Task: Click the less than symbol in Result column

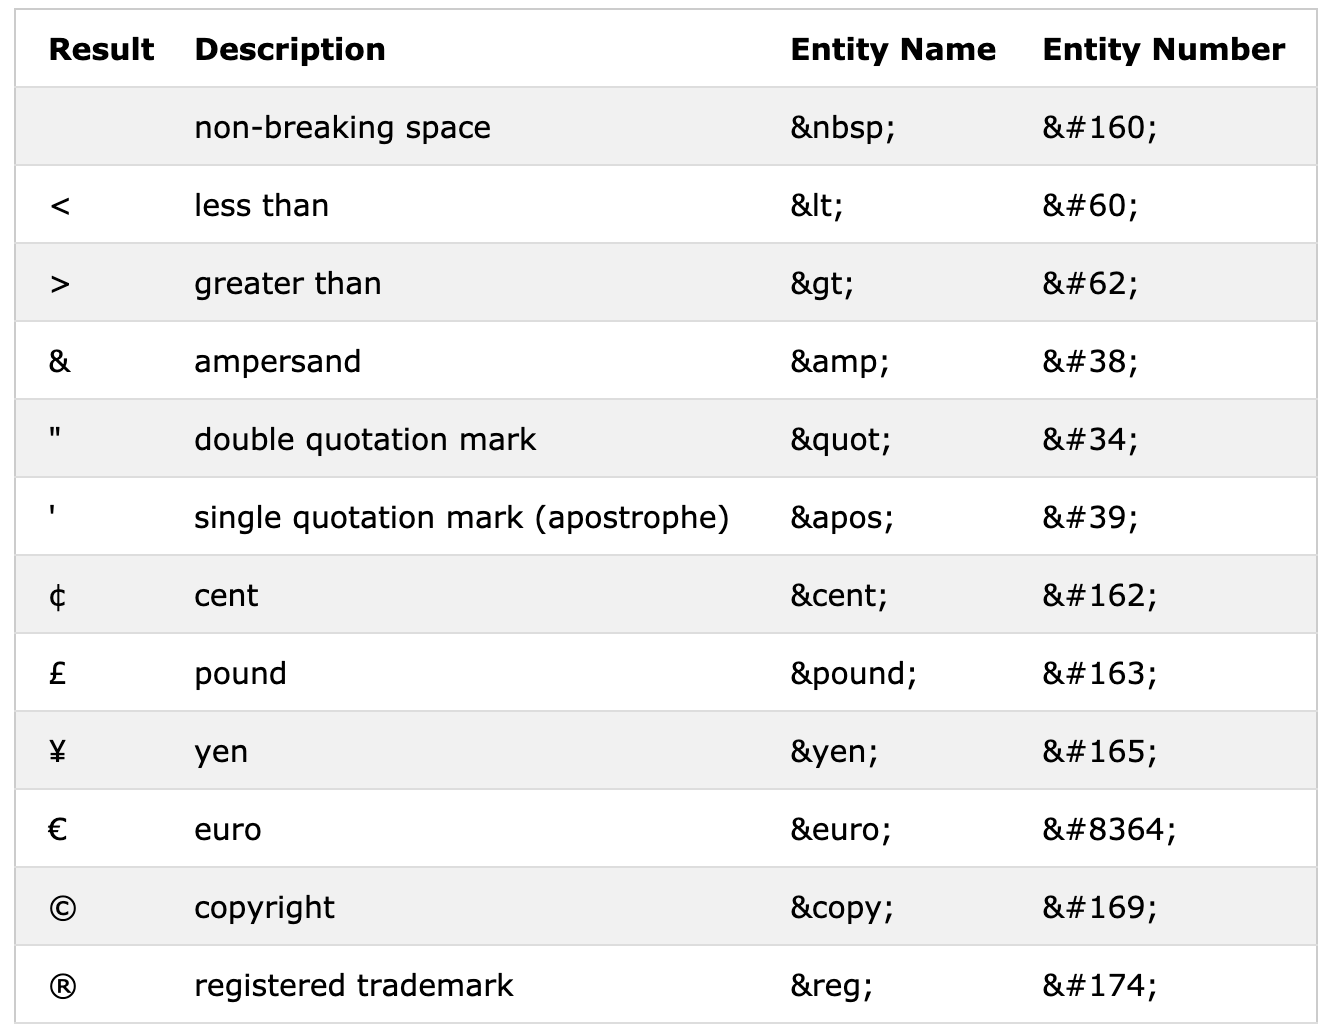Action: 60,206
